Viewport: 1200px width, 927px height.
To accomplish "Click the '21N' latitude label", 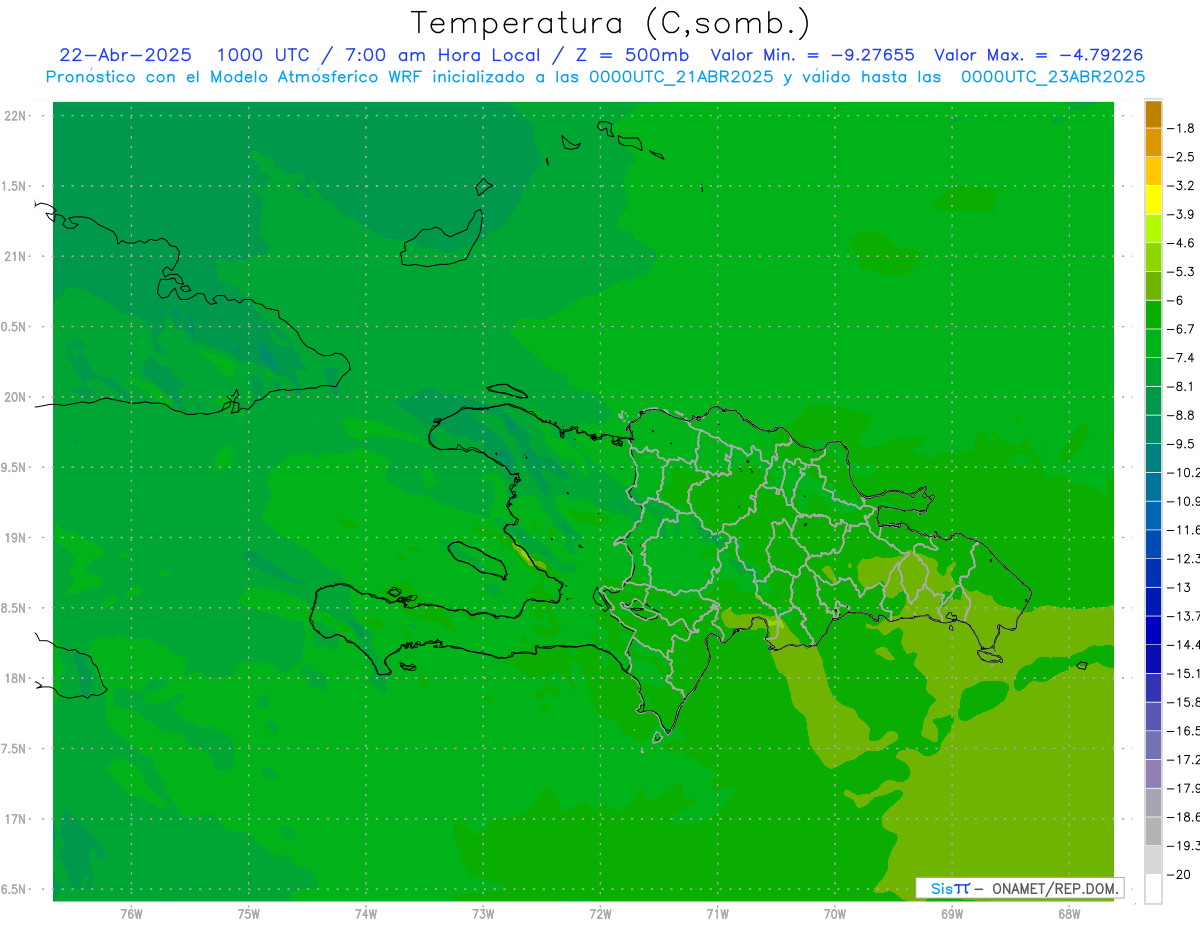I will (x=16, y=256).
